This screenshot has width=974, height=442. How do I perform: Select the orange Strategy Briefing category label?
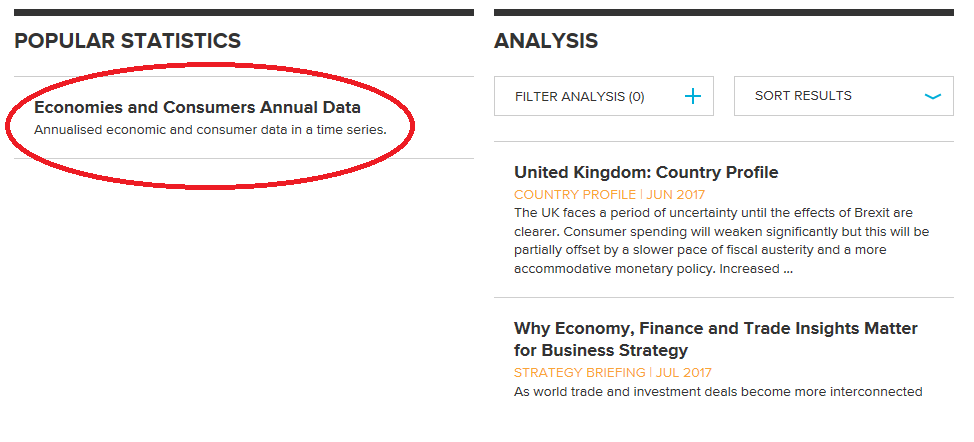(x=580, y=372)
